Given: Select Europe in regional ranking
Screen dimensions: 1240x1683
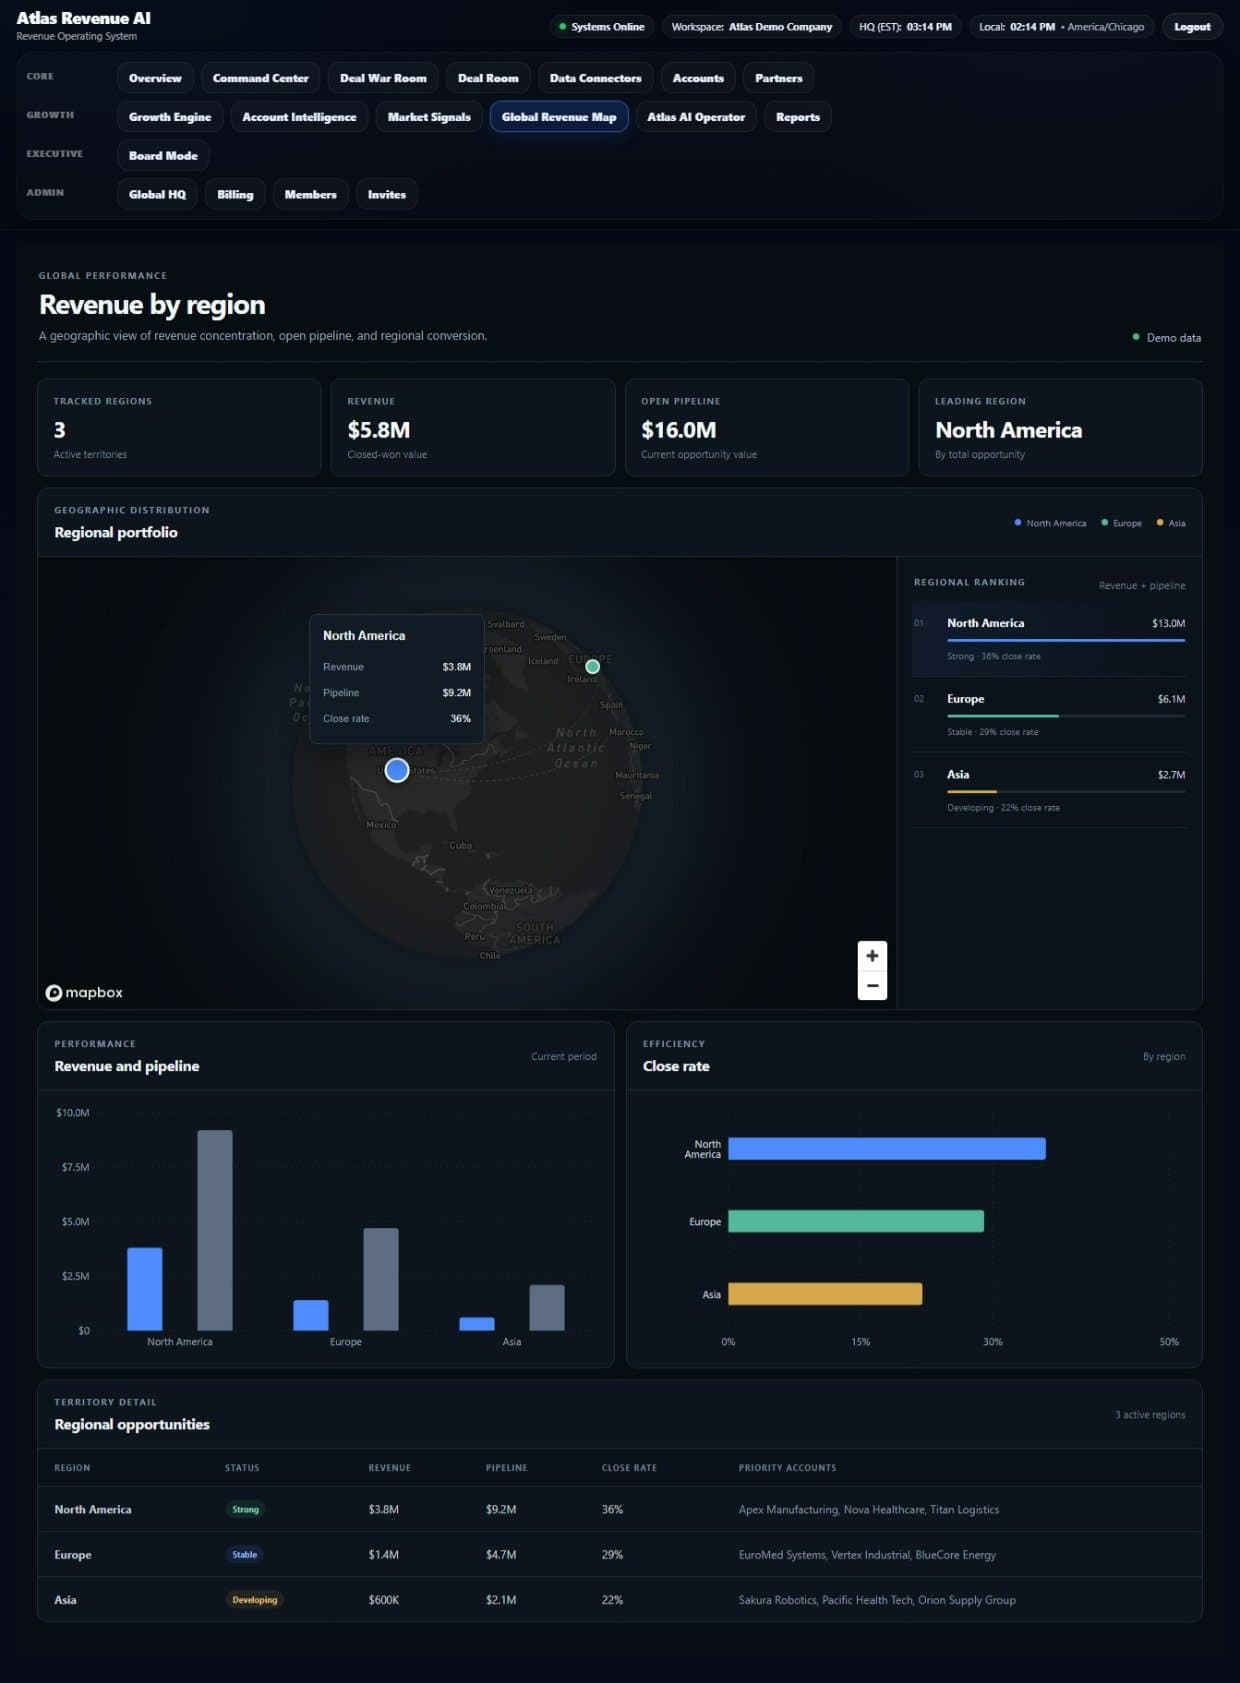Looking at the screenshot, I should [1049, 715].
